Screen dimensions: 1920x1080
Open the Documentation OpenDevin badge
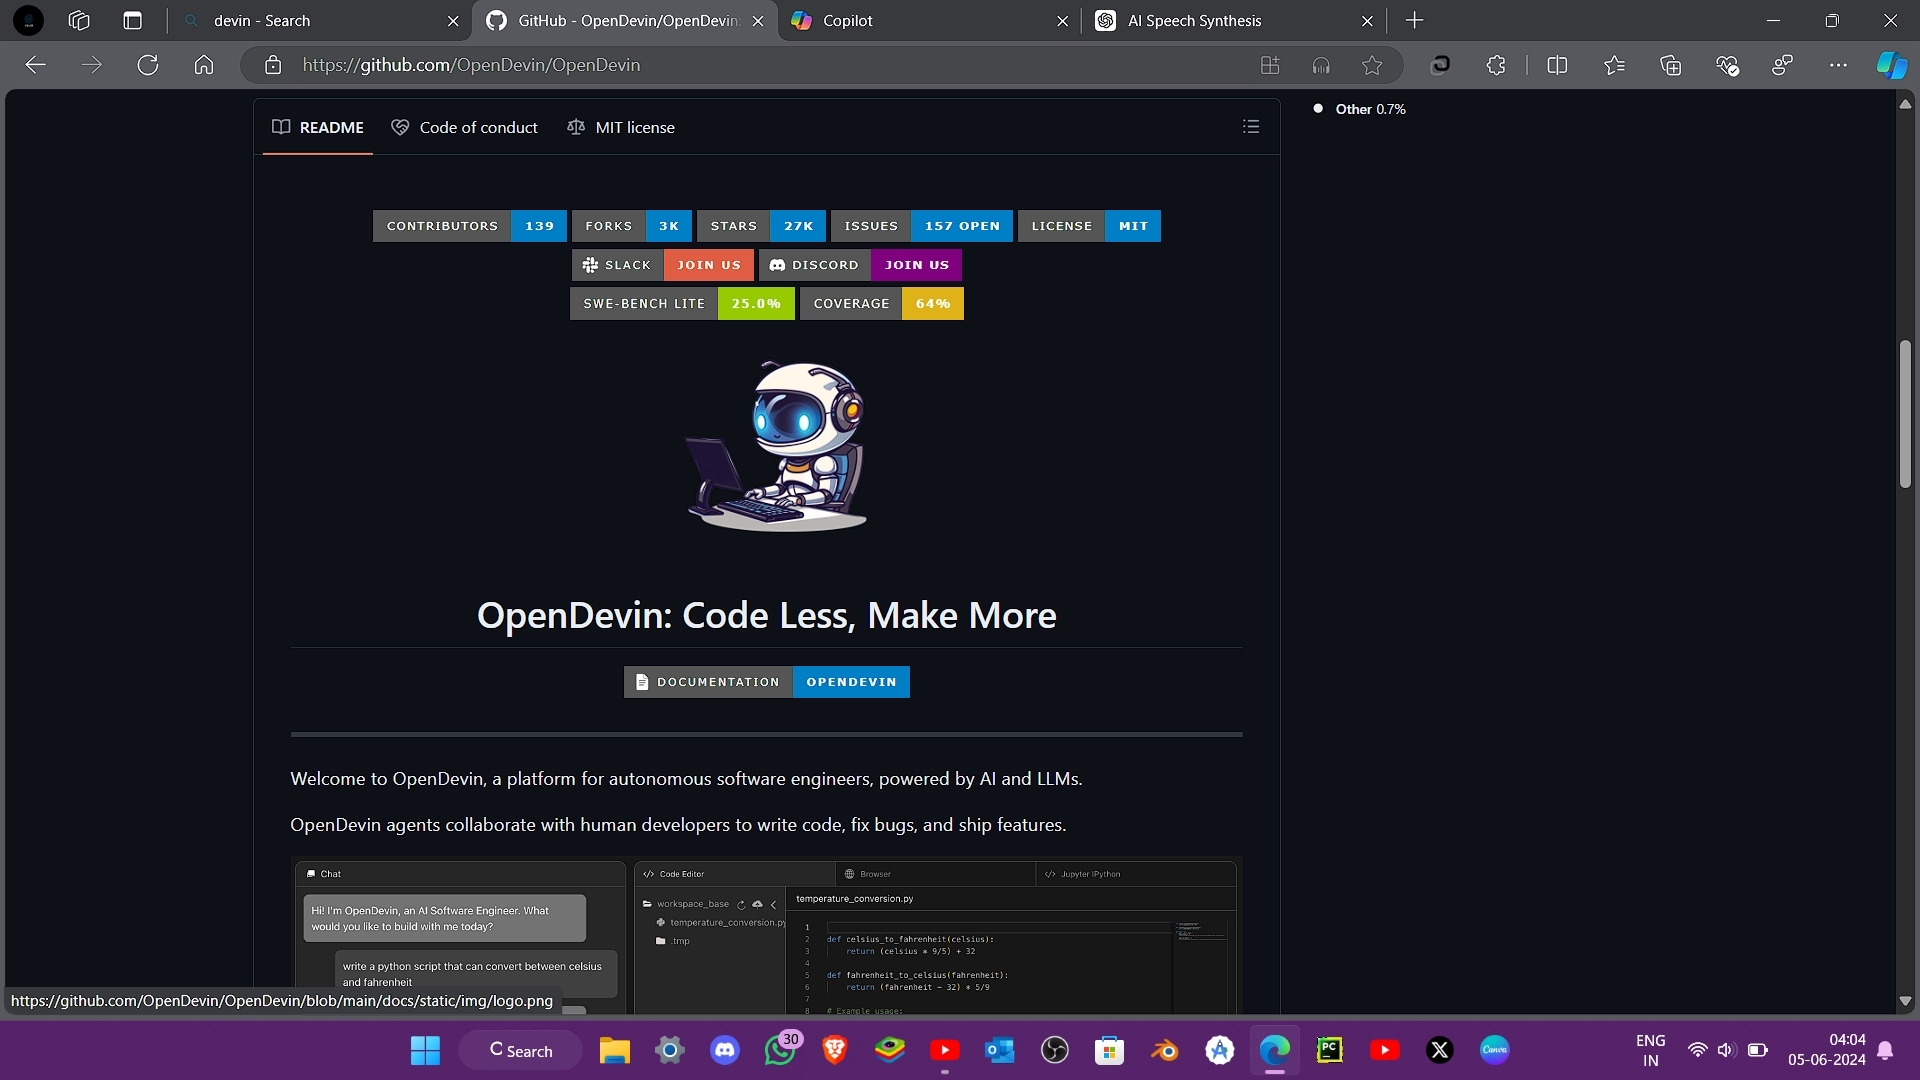click(x=766, y=682)
